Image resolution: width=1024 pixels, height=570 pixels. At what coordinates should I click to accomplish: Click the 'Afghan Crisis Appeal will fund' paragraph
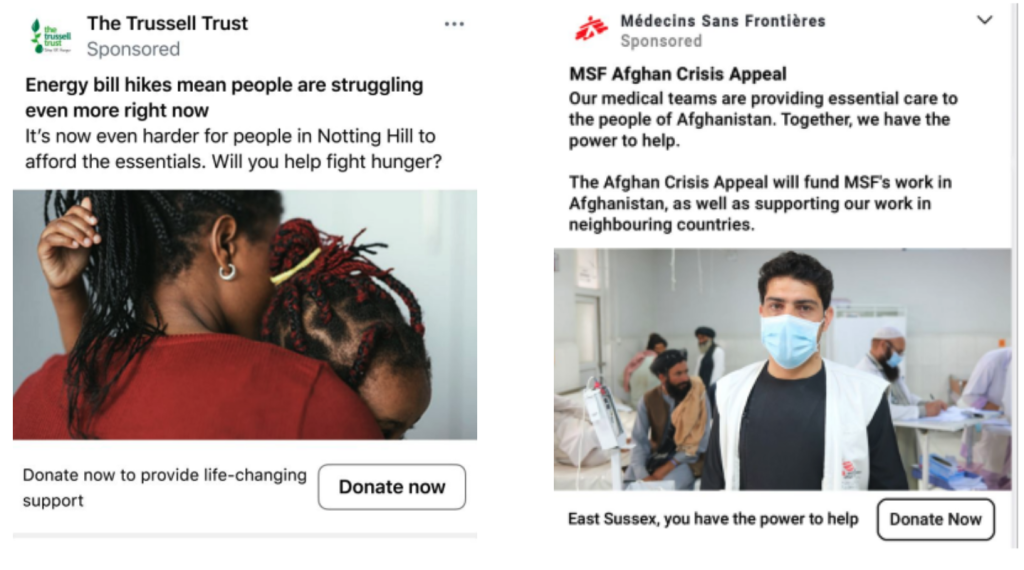pos(760,203)
